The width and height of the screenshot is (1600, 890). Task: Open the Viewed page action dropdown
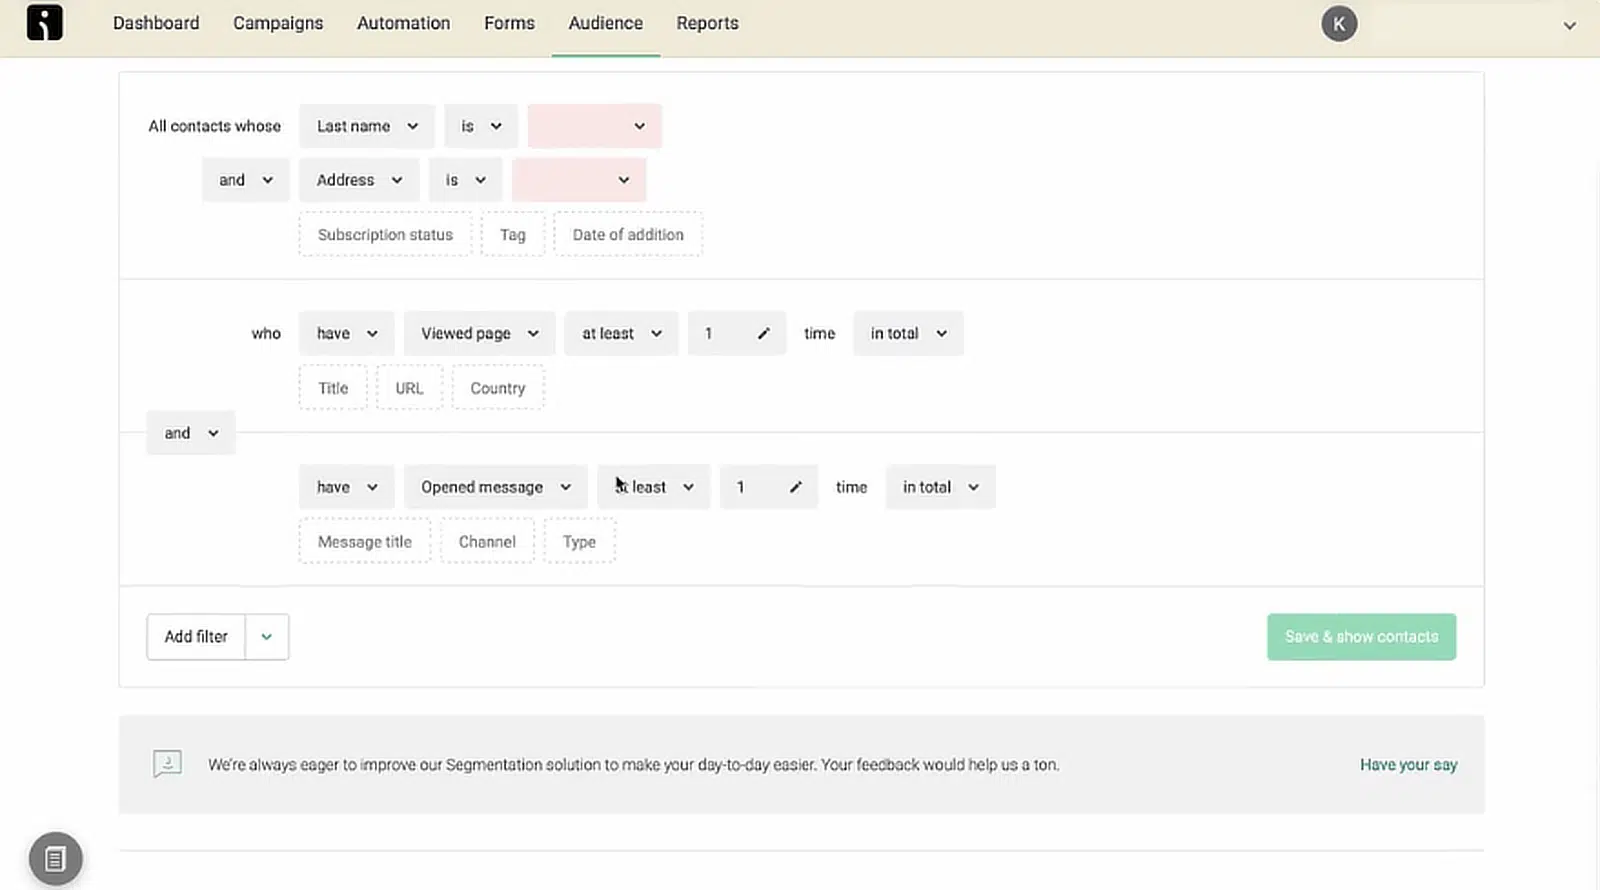pyautogui.click(x=479, y=334)
